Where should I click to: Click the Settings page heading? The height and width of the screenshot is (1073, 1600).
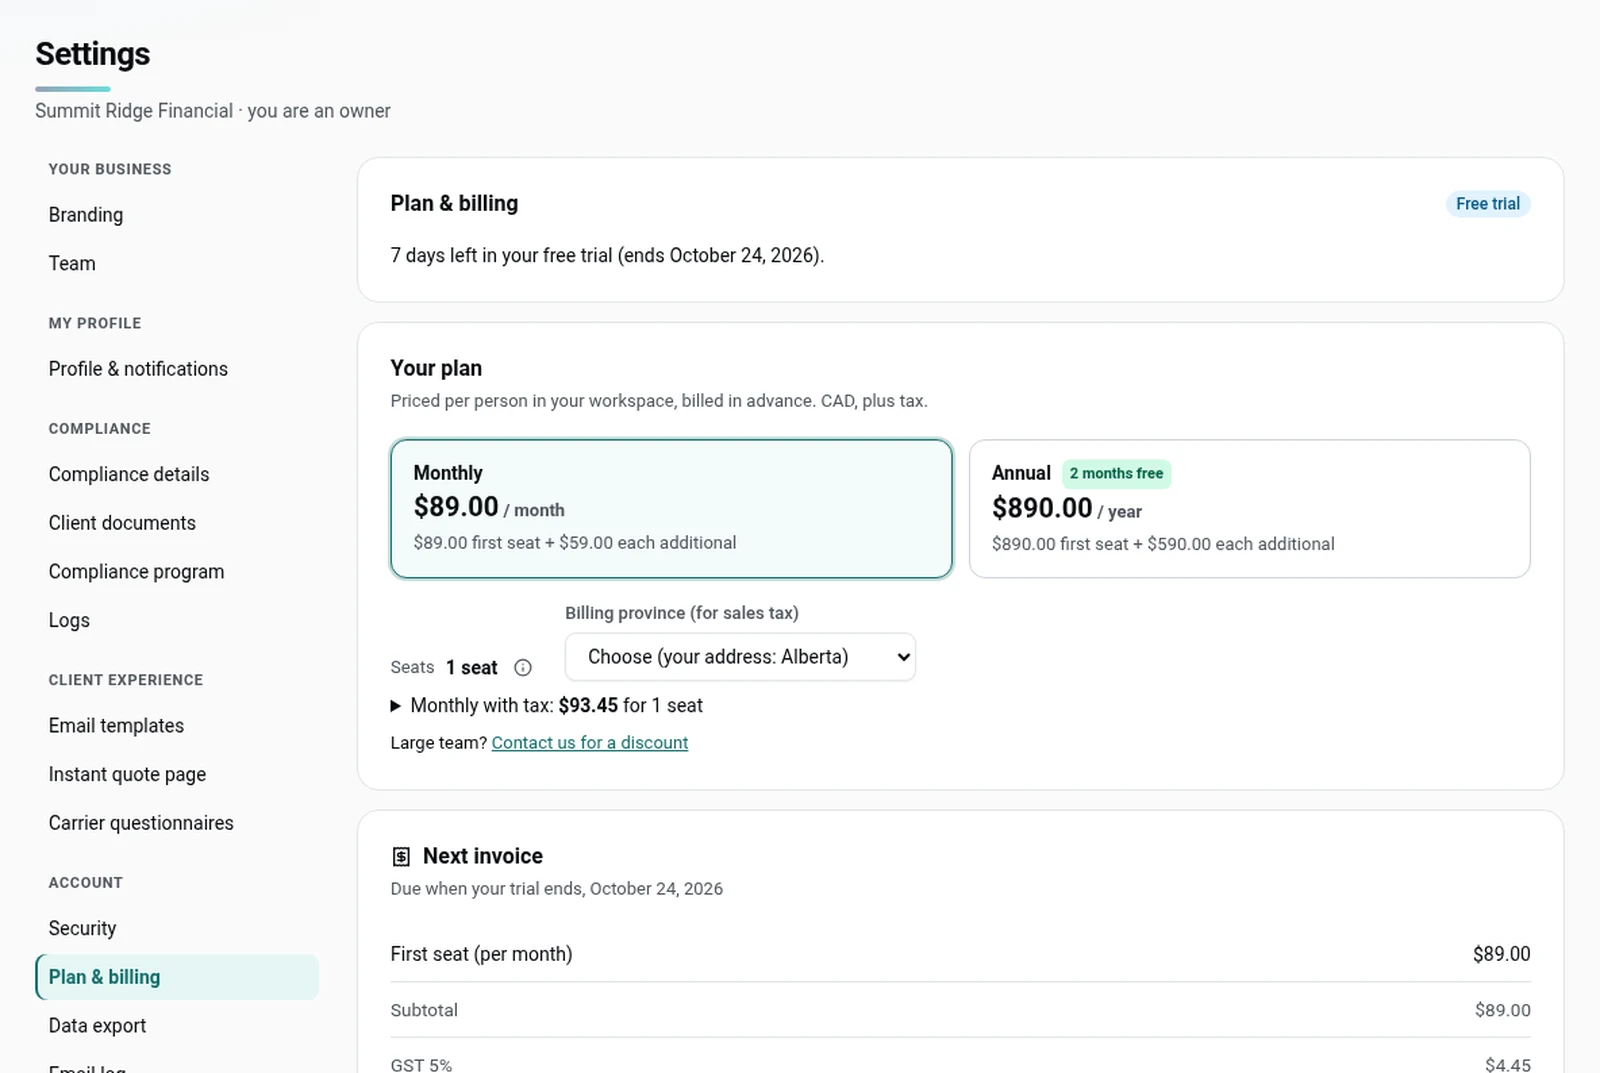[x=92, y=54]
